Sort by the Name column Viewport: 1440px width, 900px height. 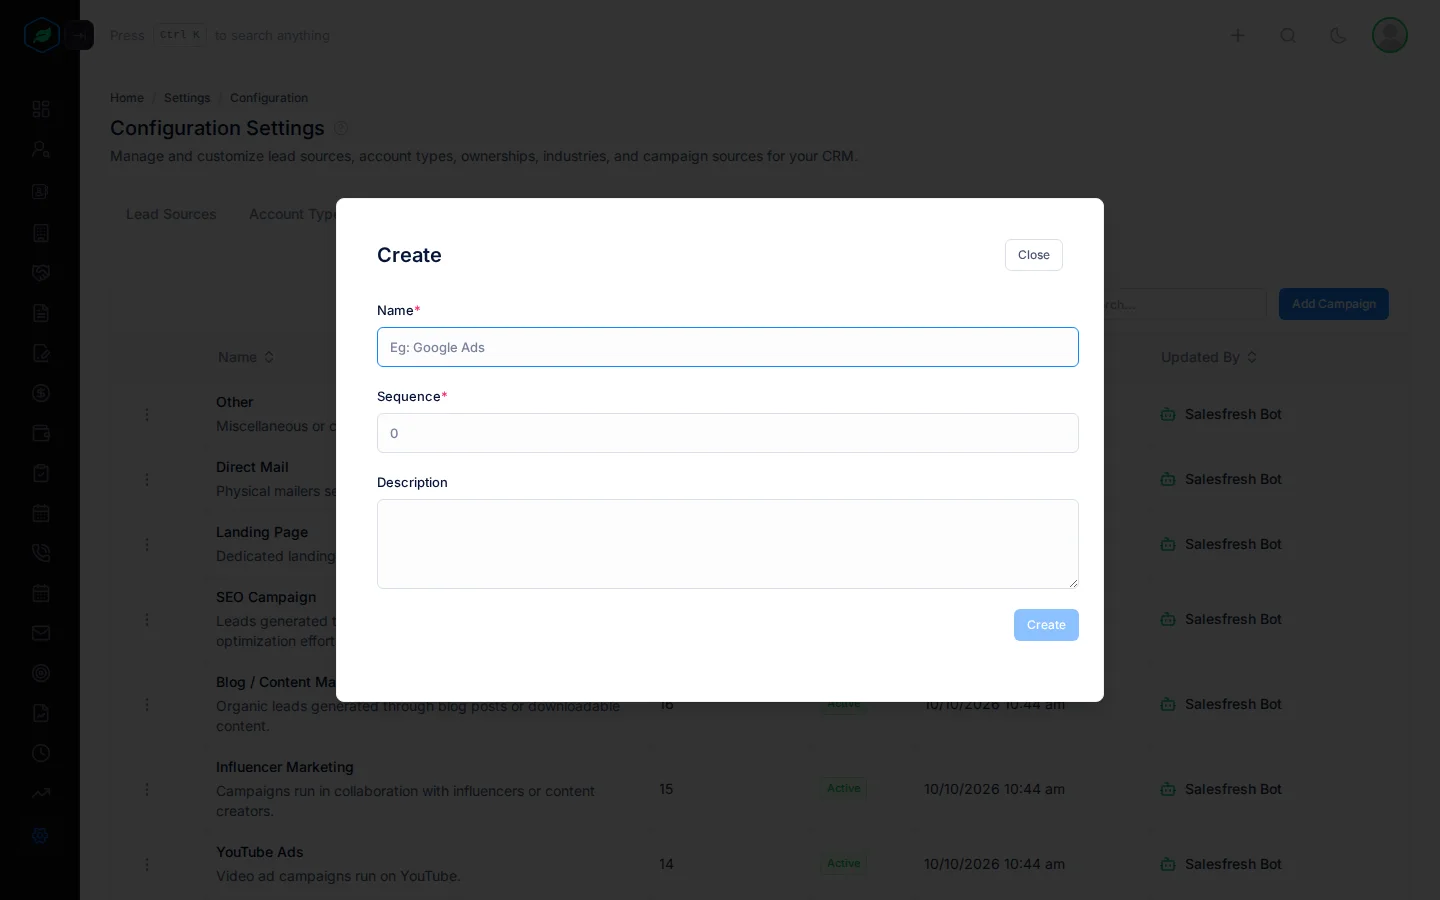click(246, 357)
